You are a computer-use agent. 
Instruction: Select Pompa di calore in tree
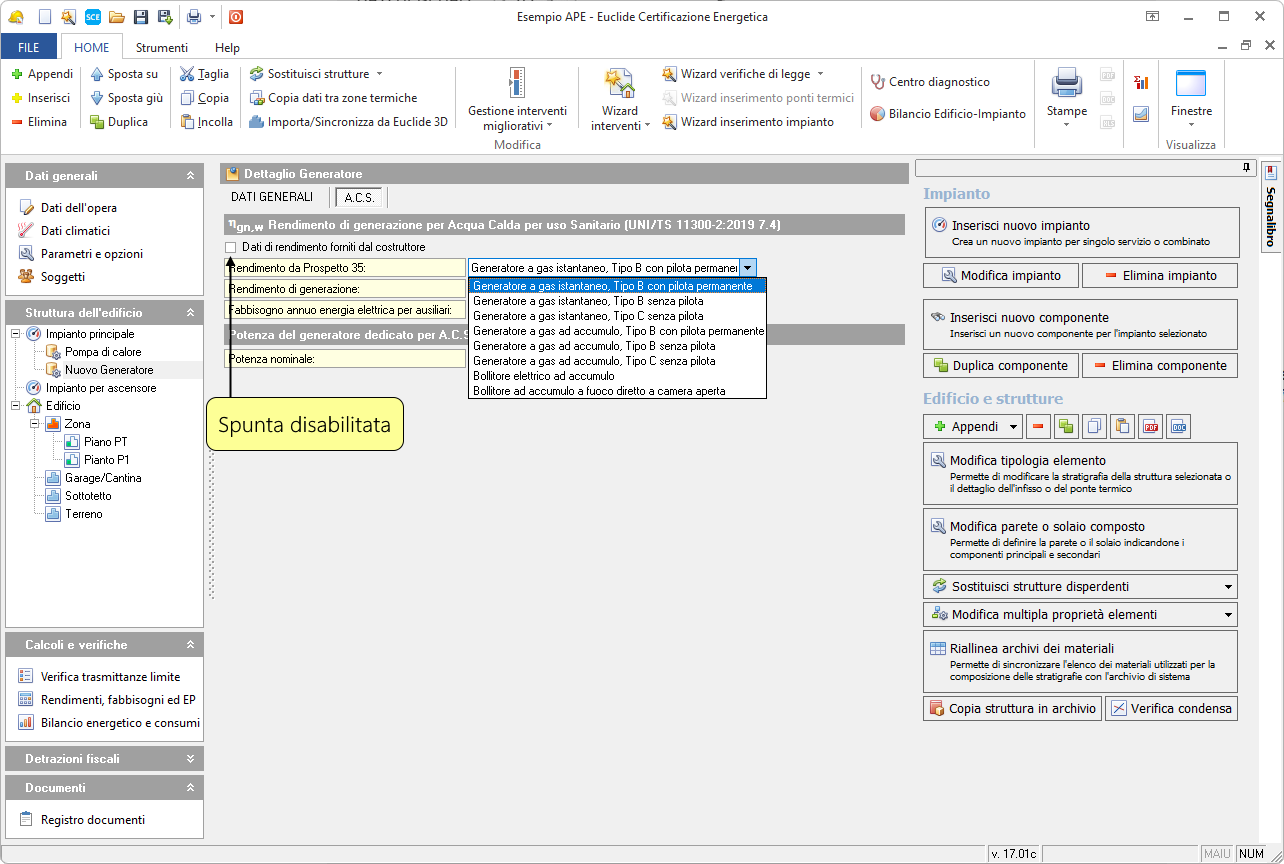coord(103,352)
